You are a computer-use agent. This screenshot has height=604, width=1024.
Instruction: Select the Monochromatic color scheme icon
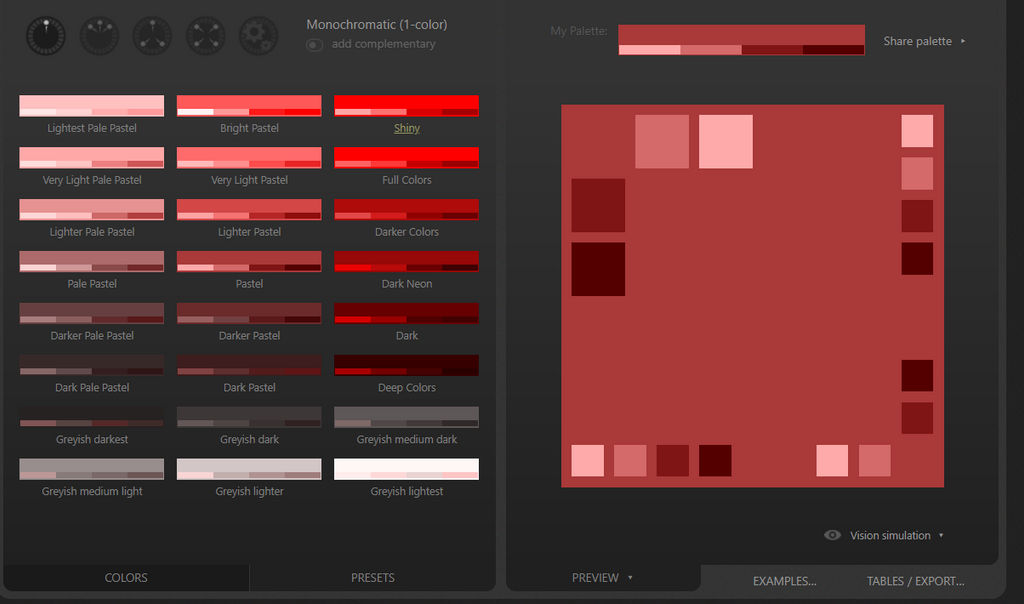pos(46,36)
